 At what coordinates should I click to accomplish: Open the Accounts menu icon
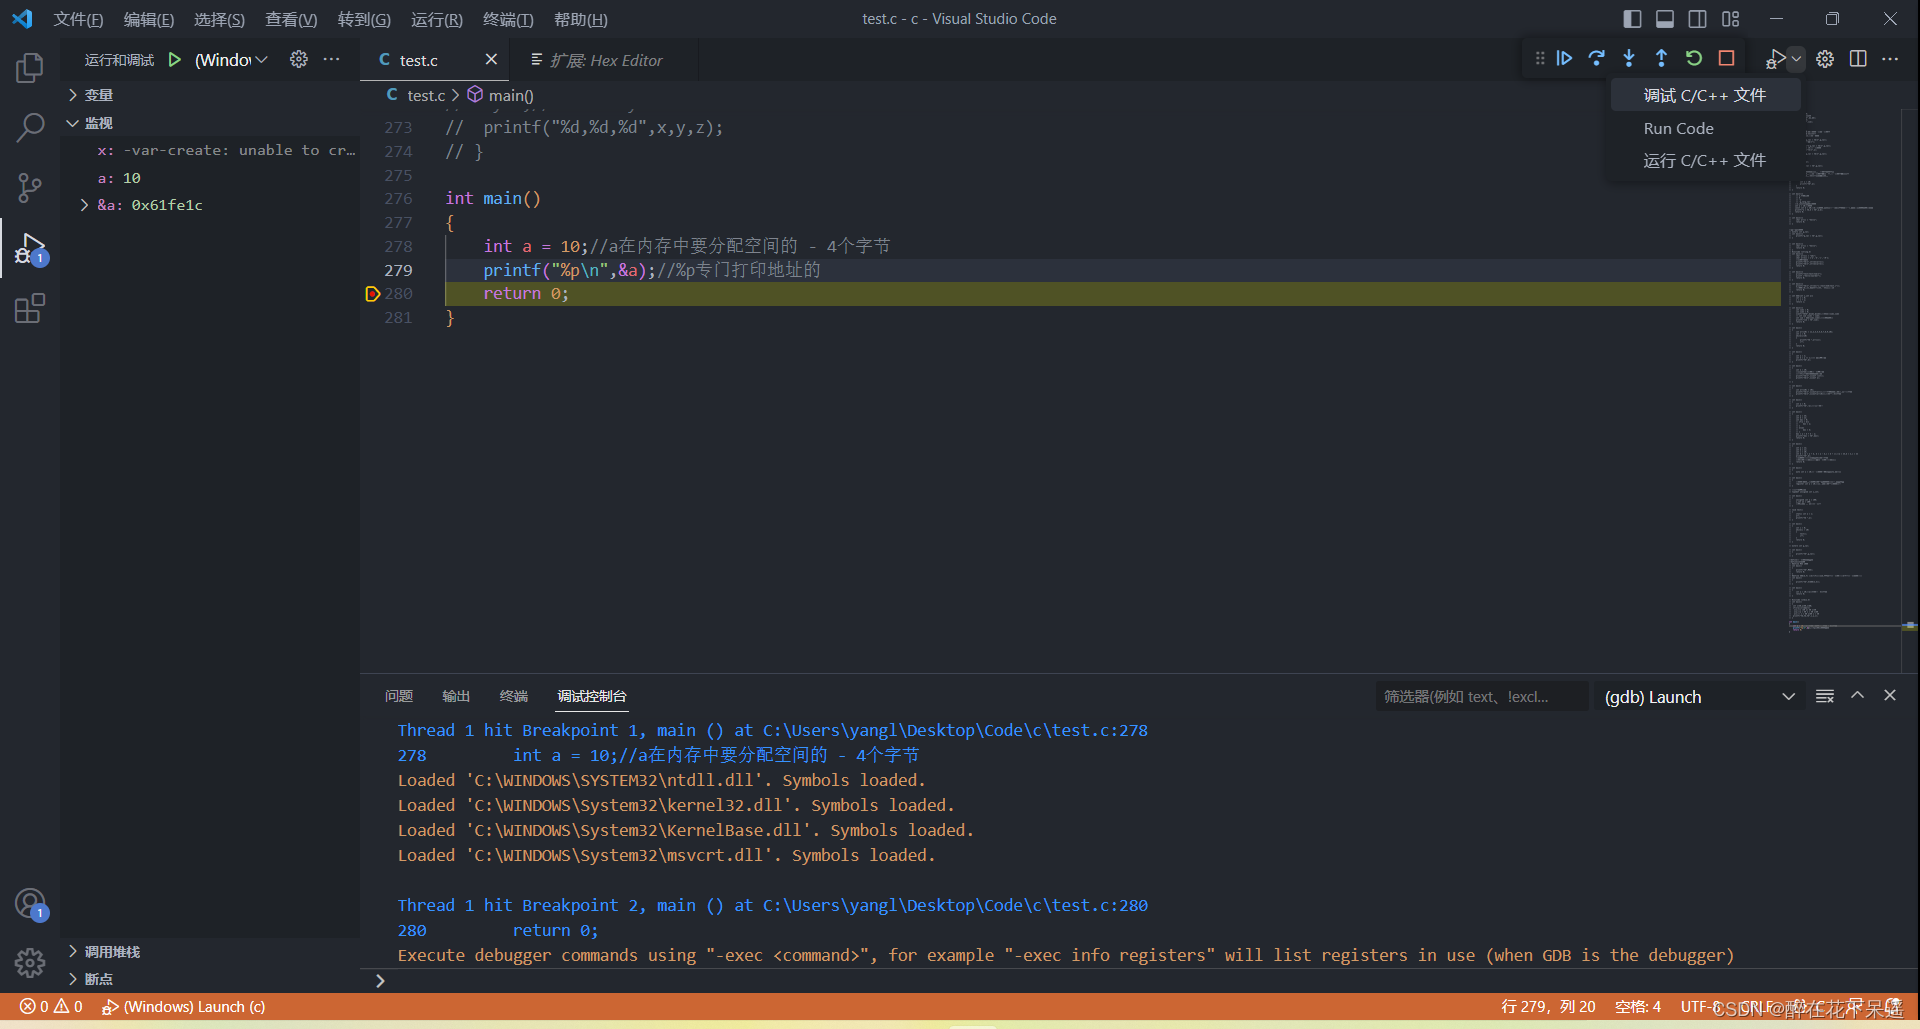tap(30, 904)
